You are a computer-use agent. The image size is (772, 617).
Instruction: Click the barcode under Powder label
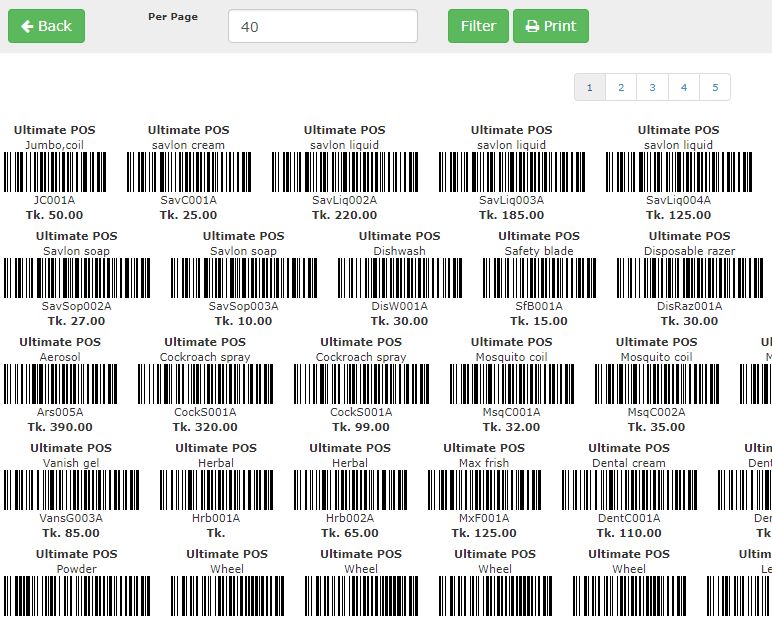click(77, 596)
